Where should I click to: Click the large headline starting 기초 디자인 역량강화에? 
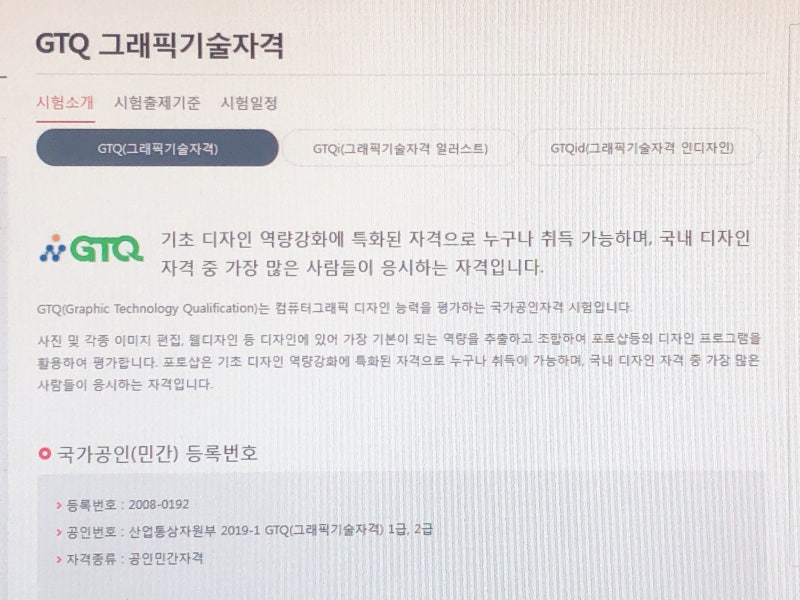pos(456,253)
